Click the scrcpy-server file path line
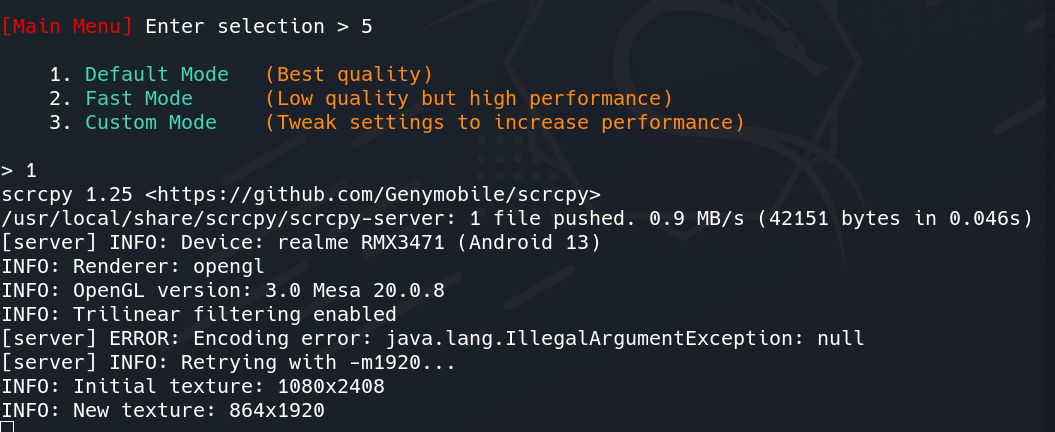Viewport: 1055px width, 432px height. click(x=517, y=219)
